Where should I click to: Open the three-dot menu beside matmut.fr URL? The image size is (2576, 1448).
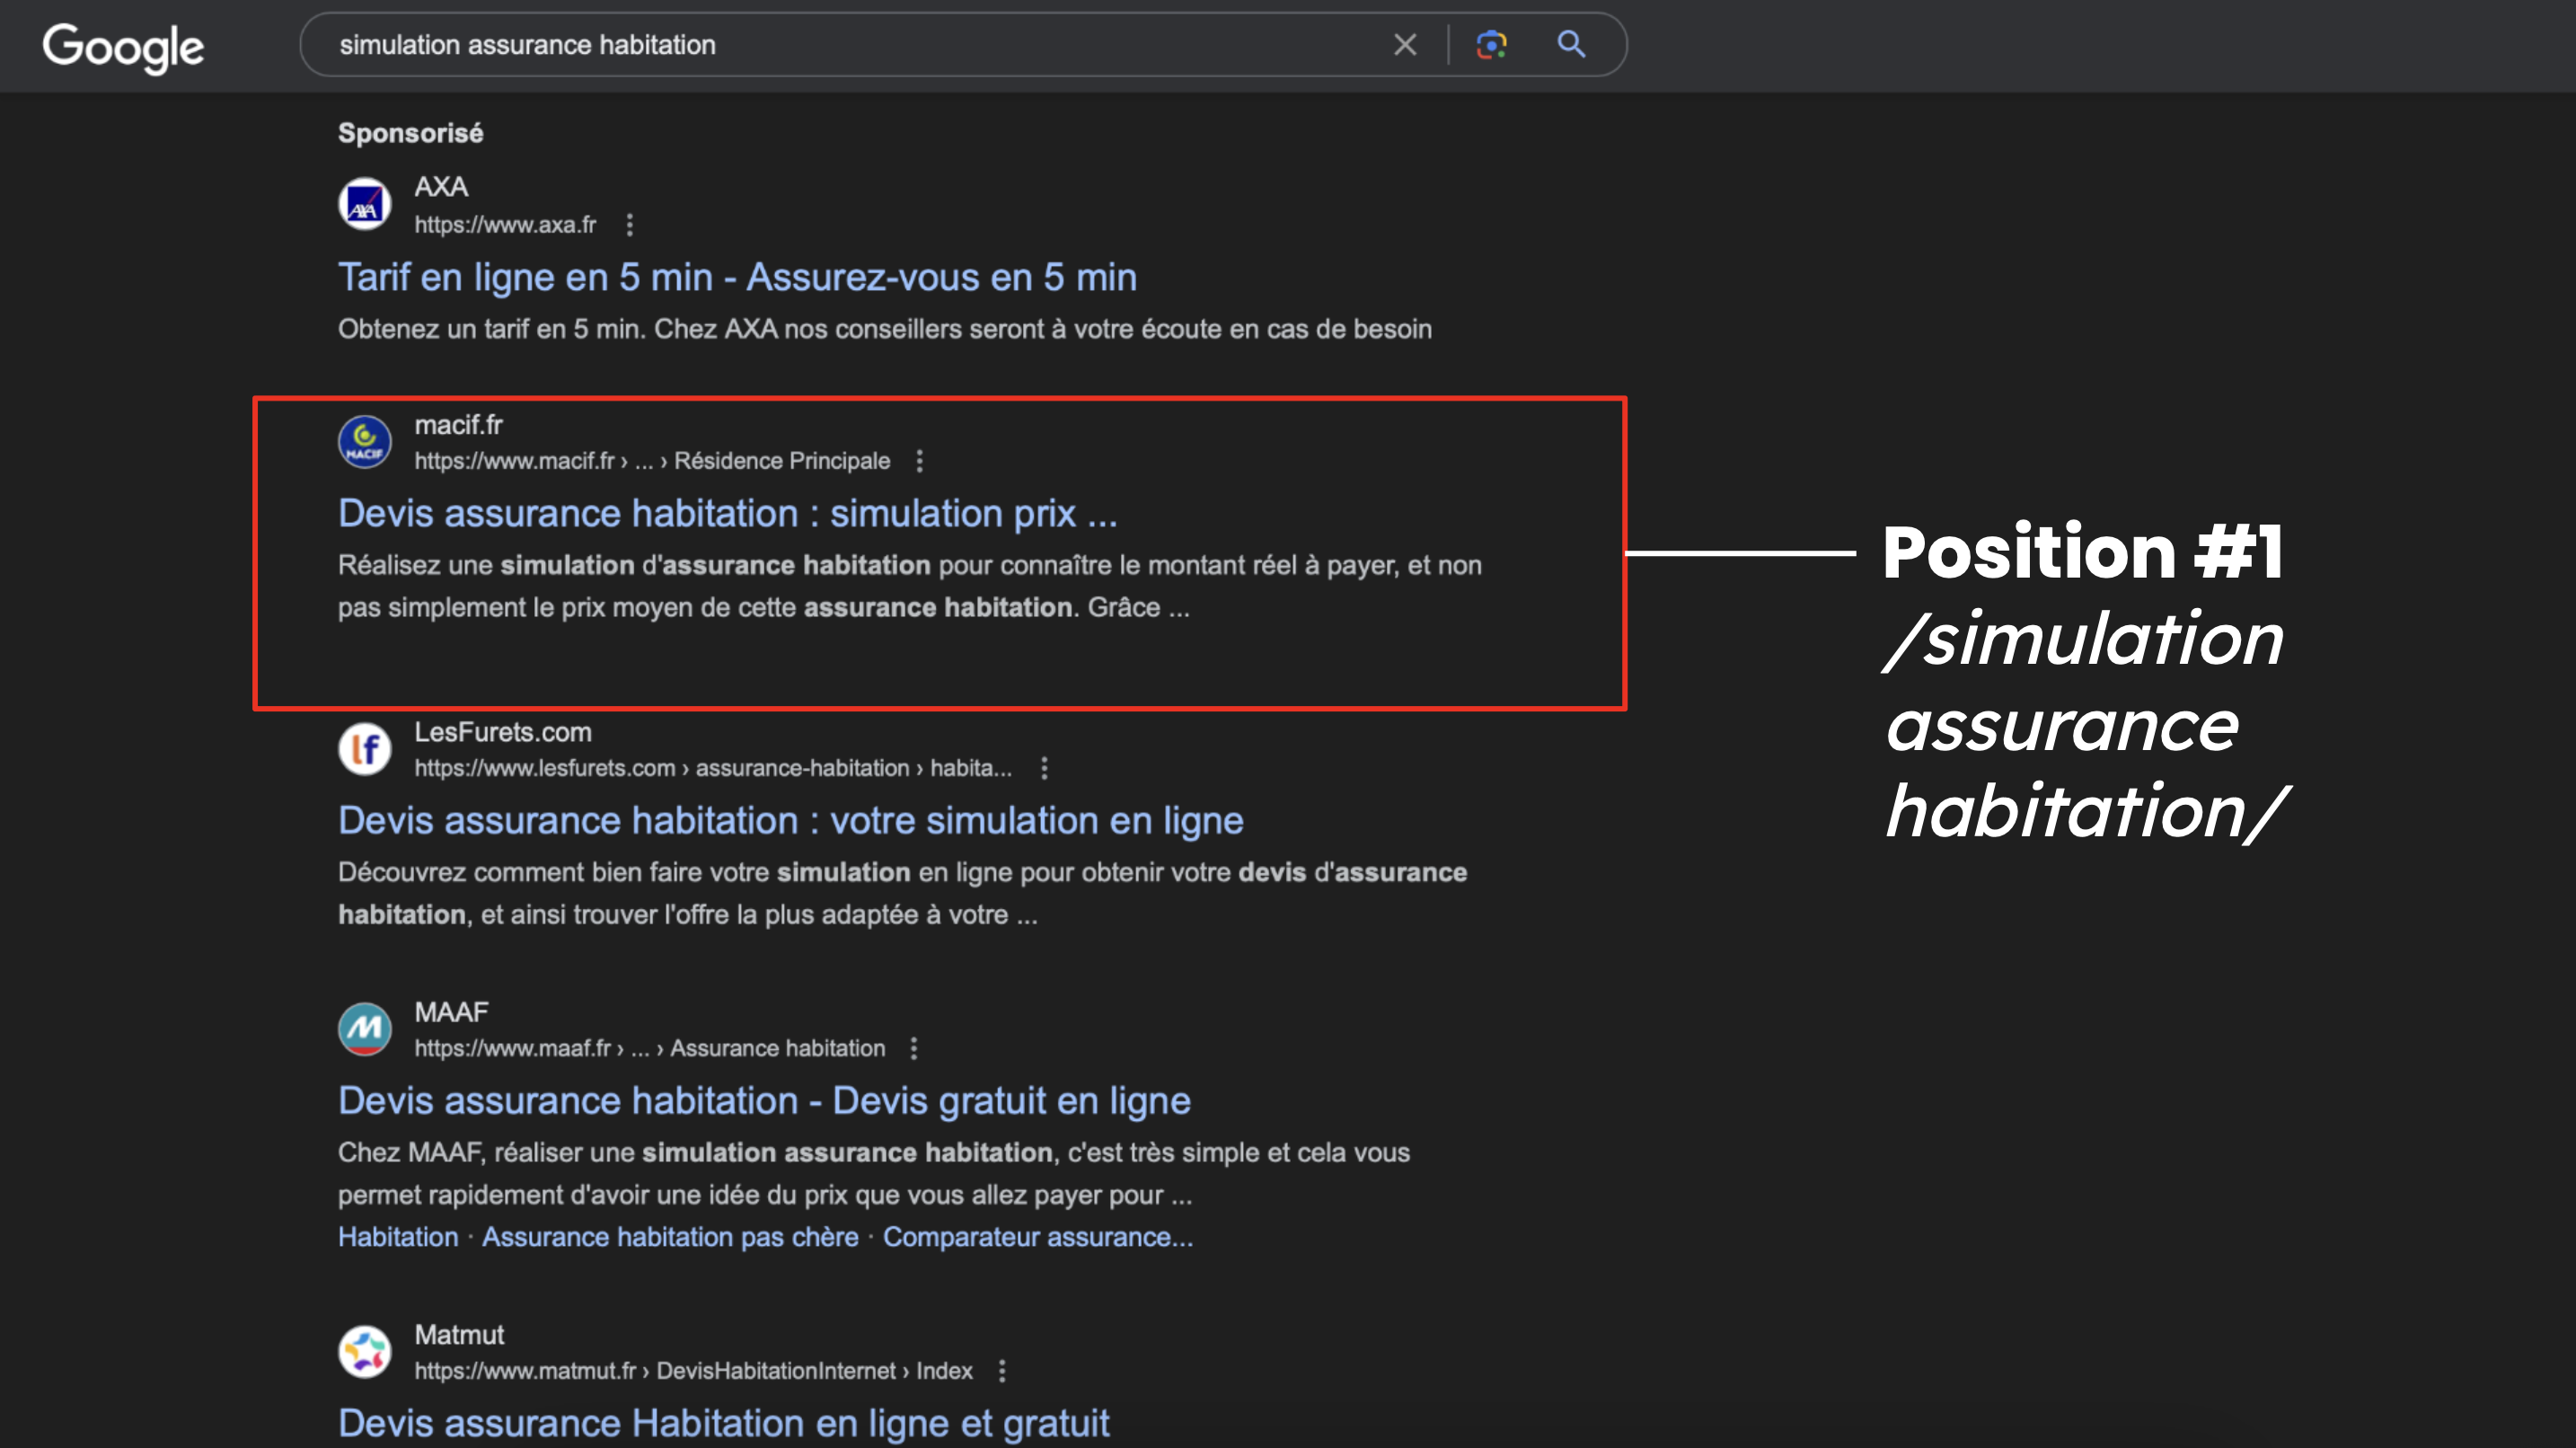(1001, 1371)
